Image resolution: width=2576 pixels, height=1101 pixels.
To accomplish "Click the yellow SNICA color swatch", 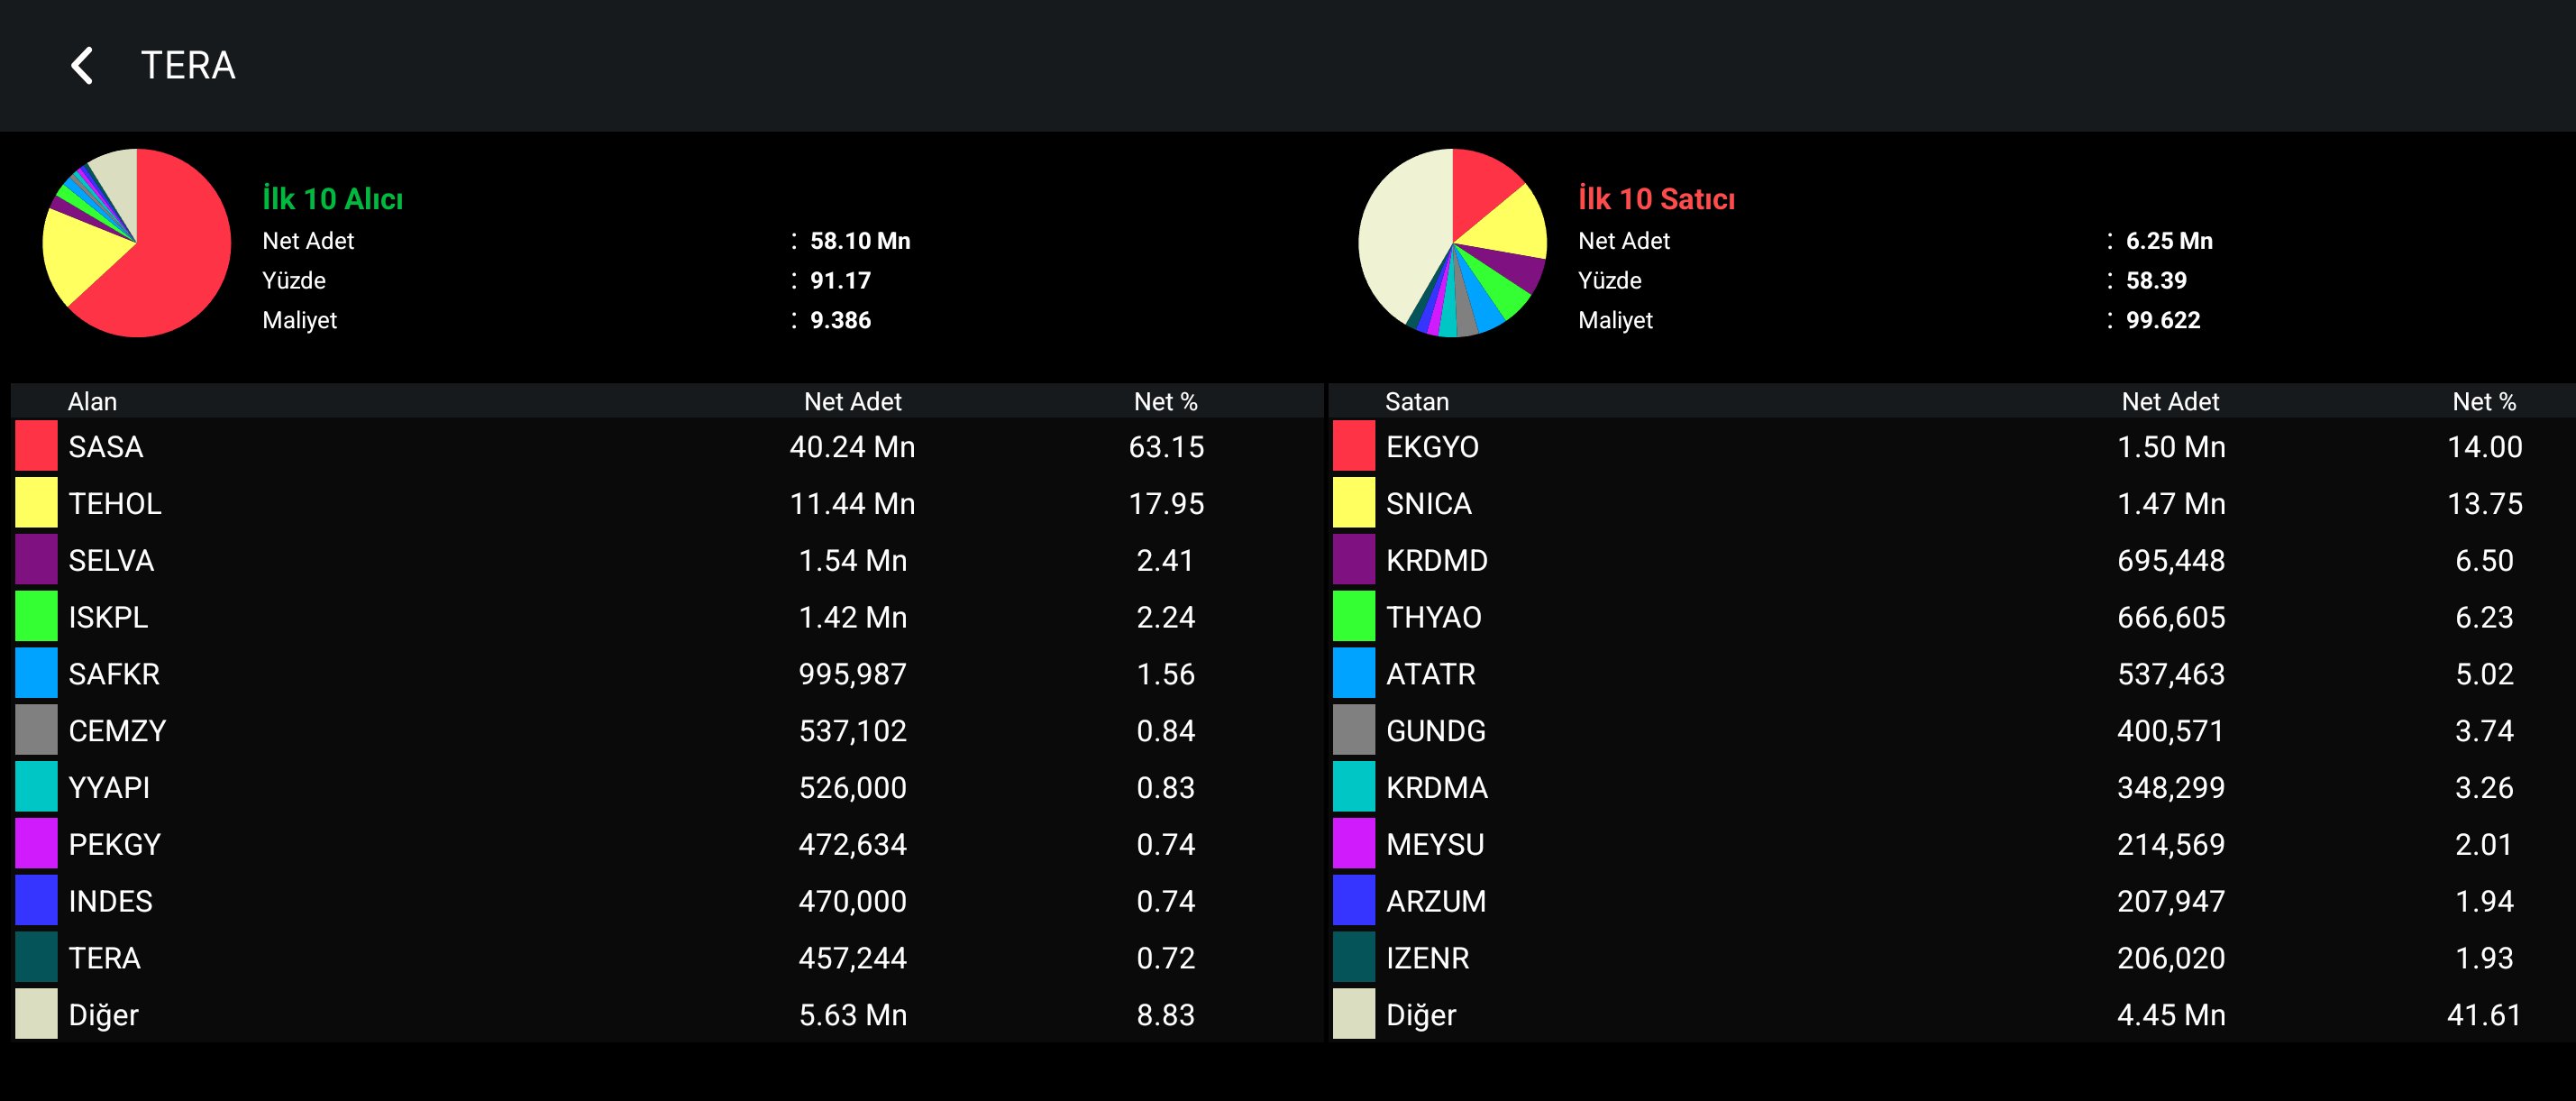I will [1354, 503].
